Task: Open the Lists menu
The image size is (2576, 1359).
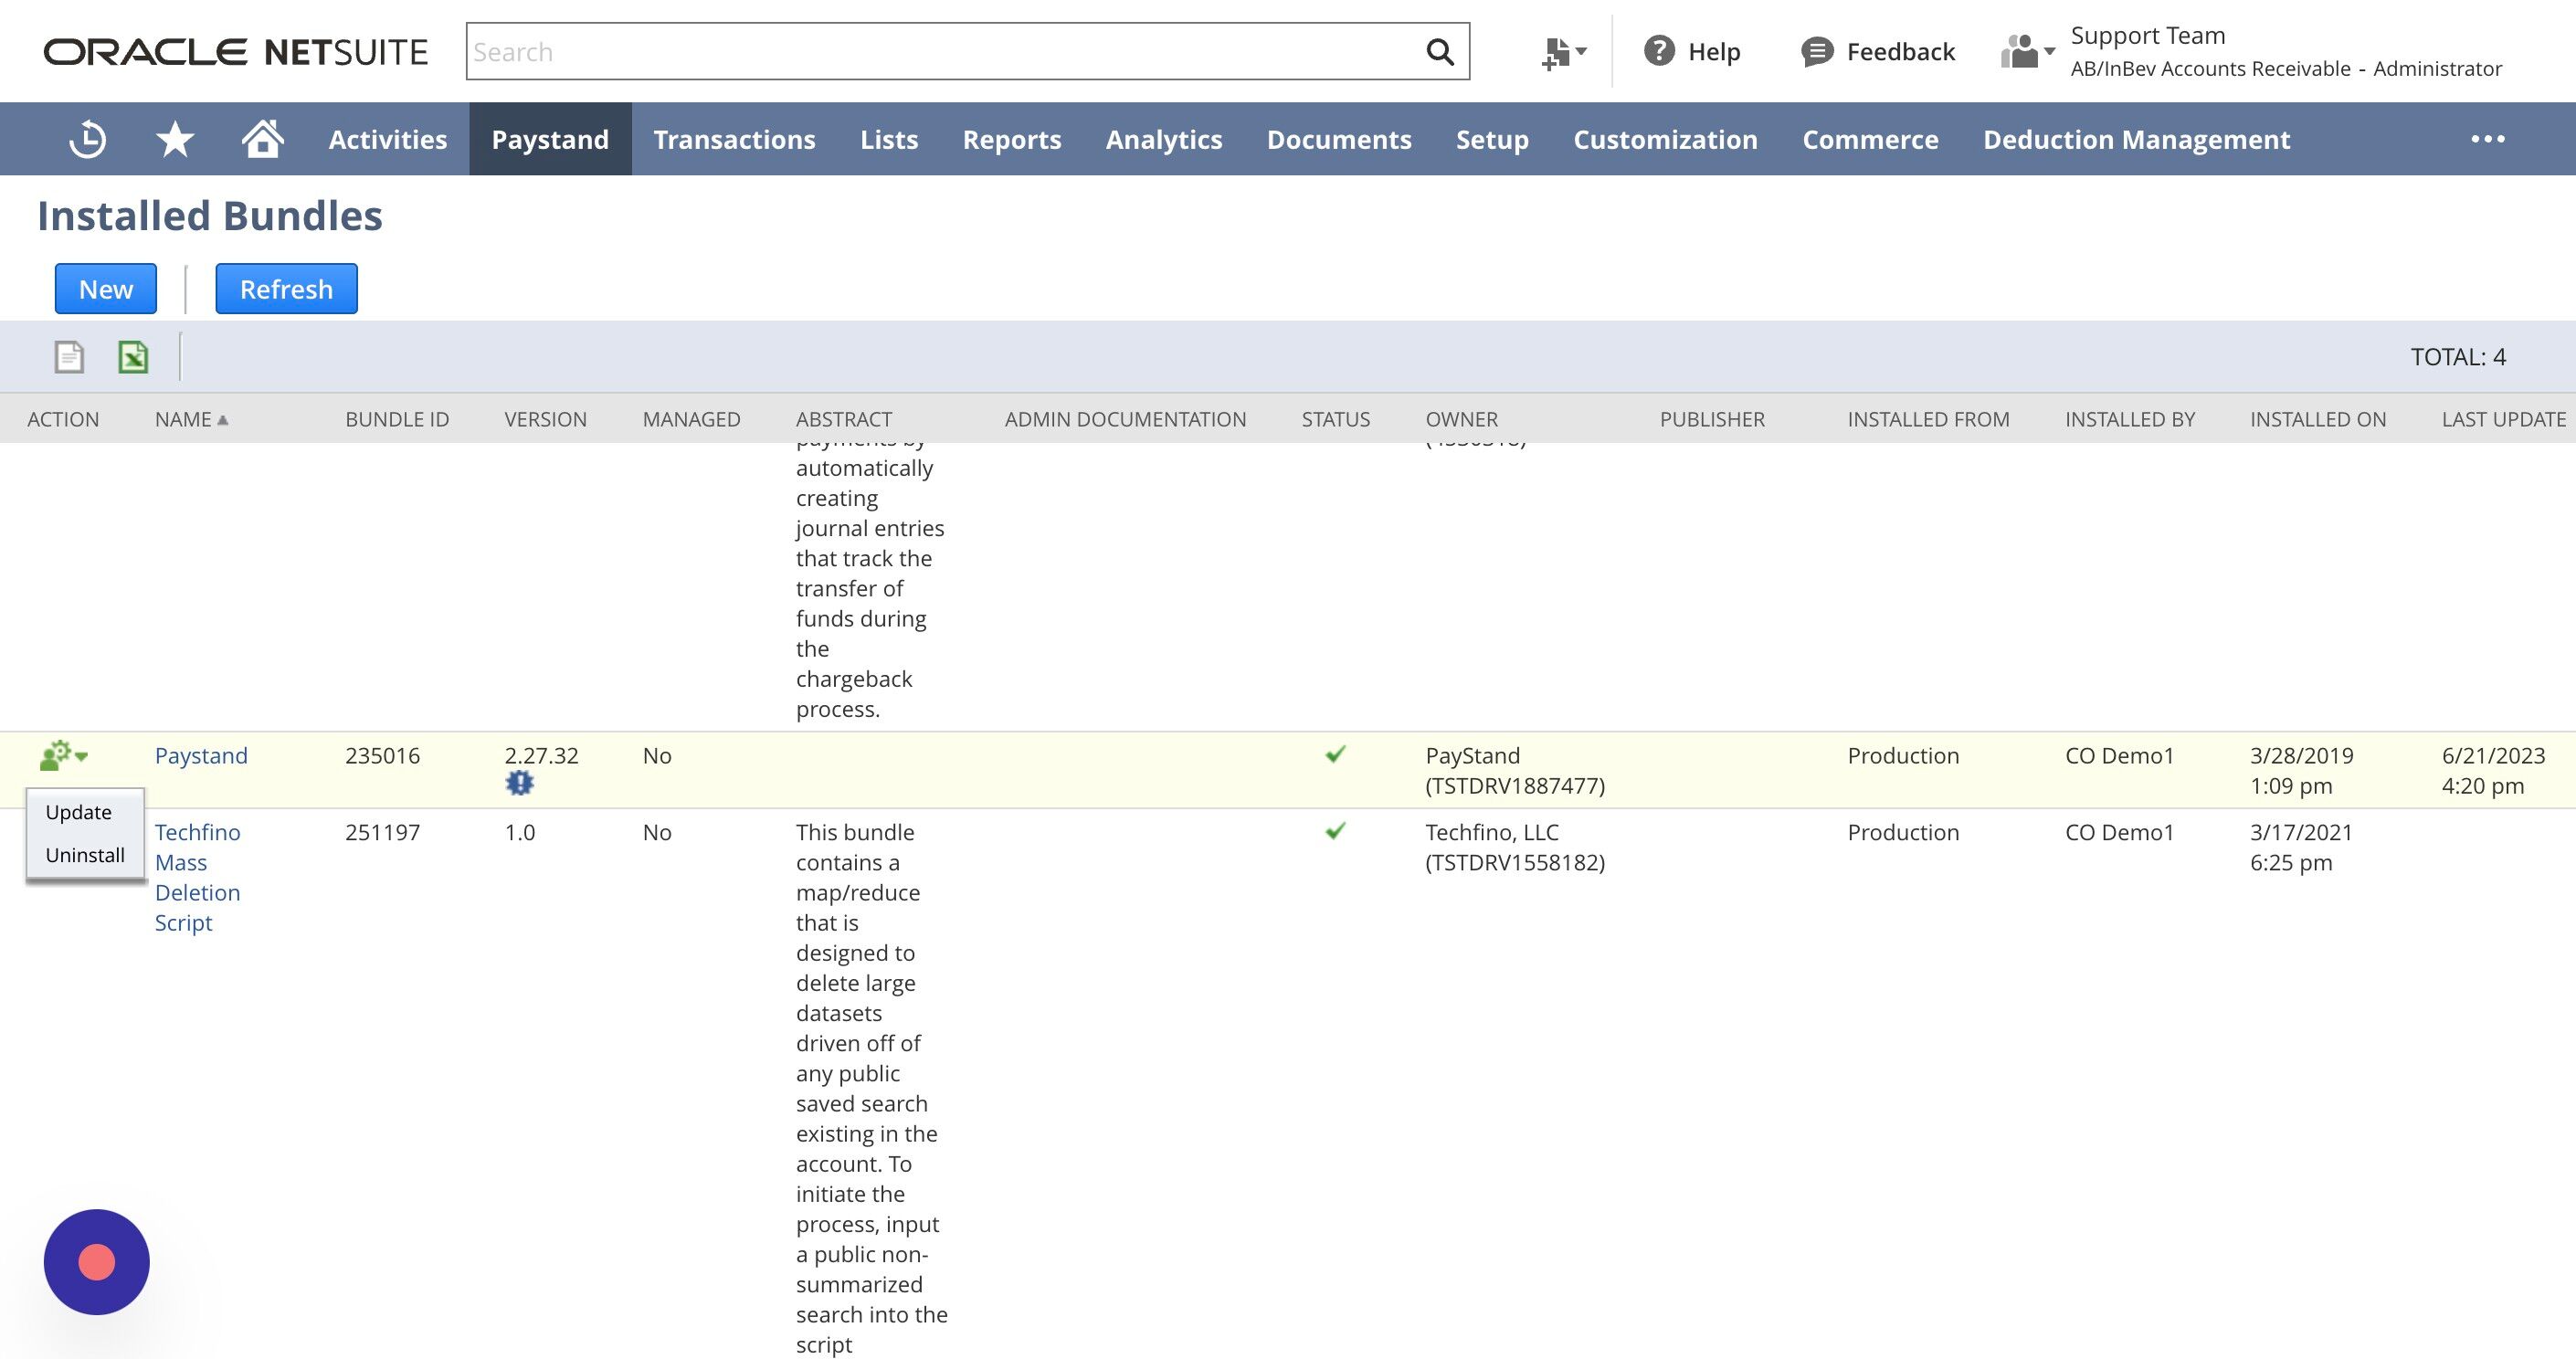Action: point(889,139)
